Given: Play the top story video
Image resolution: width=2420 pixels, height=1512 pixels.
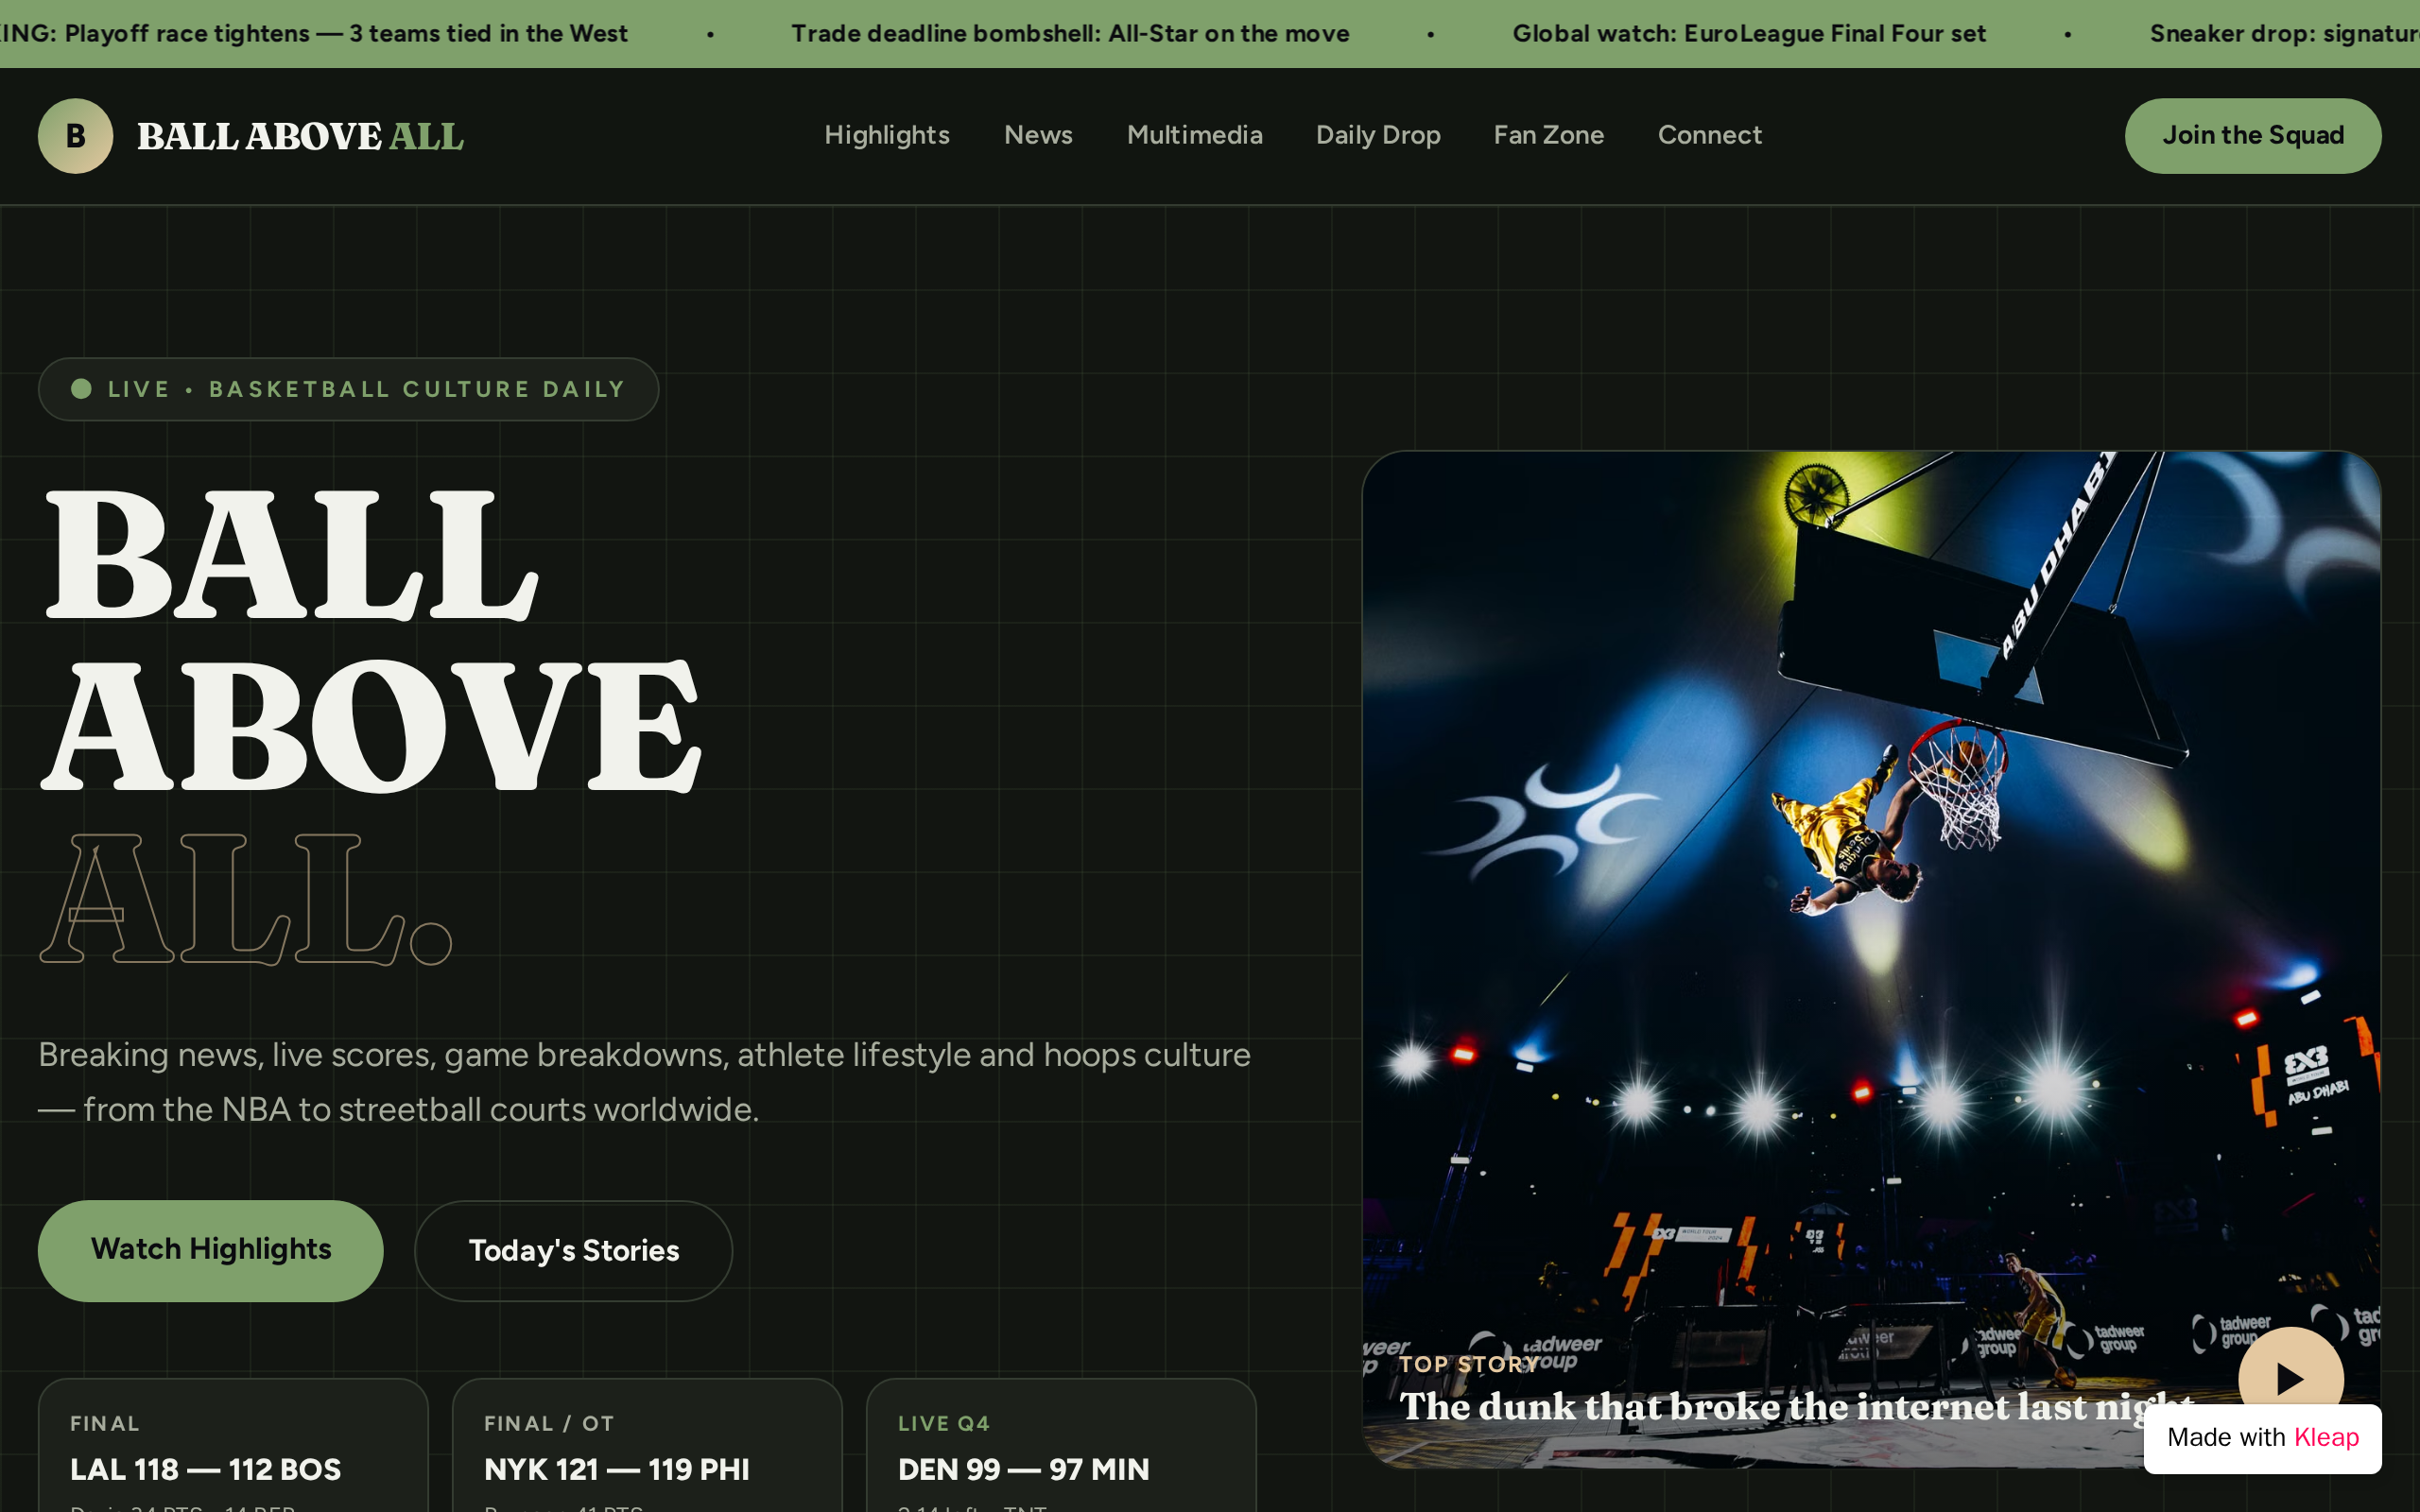Looking at the screenshot, I should point(2290,1378).
